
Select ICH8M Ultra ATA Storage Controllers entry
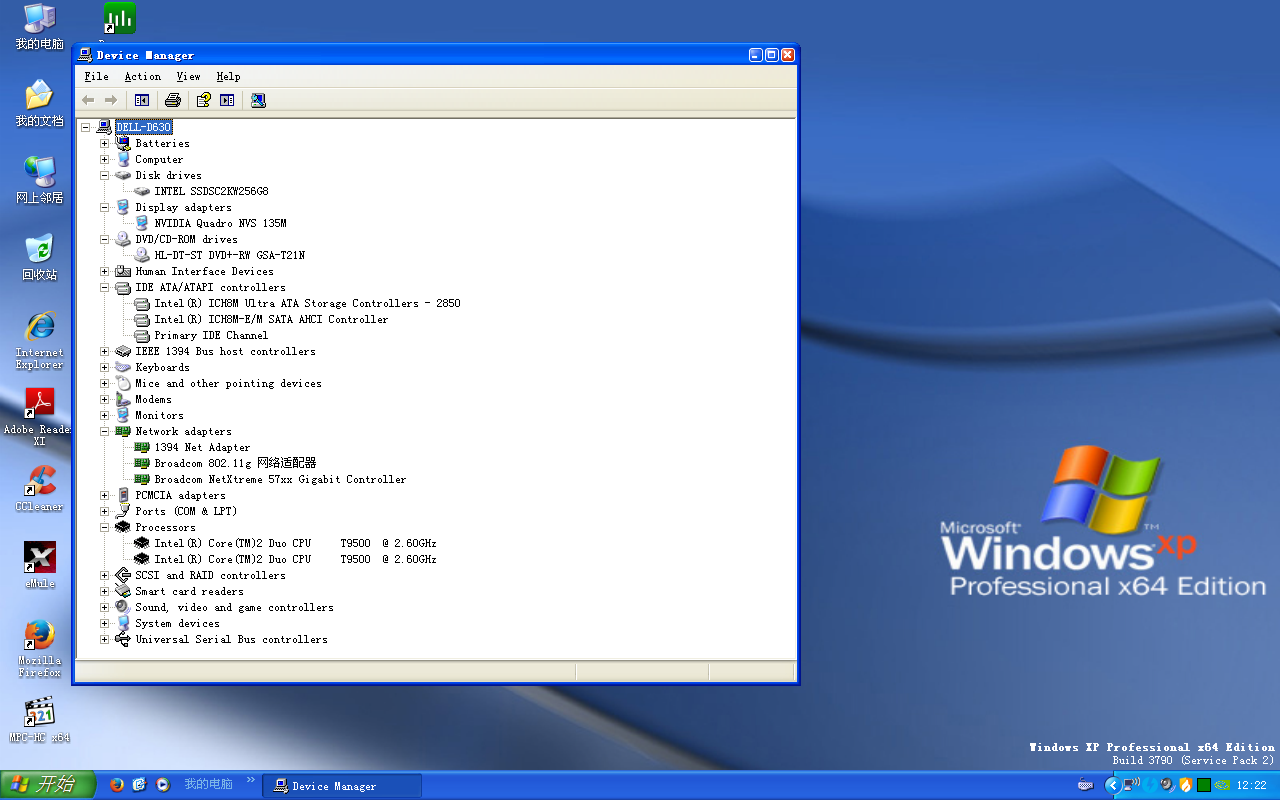point(307,303)
